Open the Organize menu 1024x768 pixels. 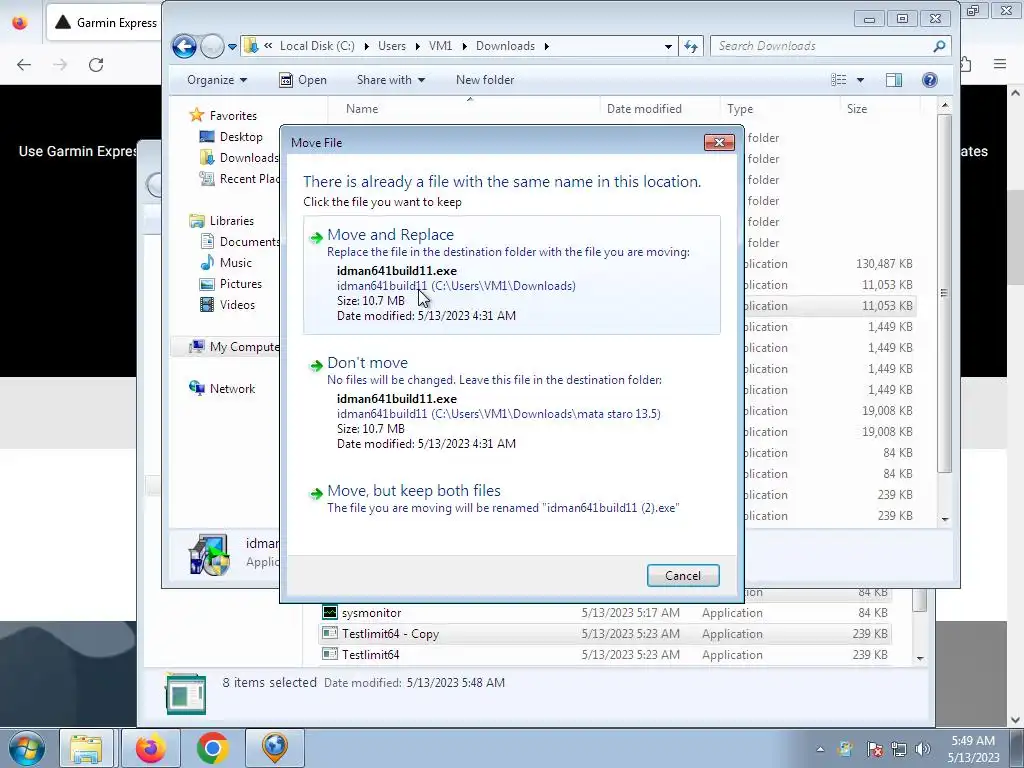click(x=217, y=80)
